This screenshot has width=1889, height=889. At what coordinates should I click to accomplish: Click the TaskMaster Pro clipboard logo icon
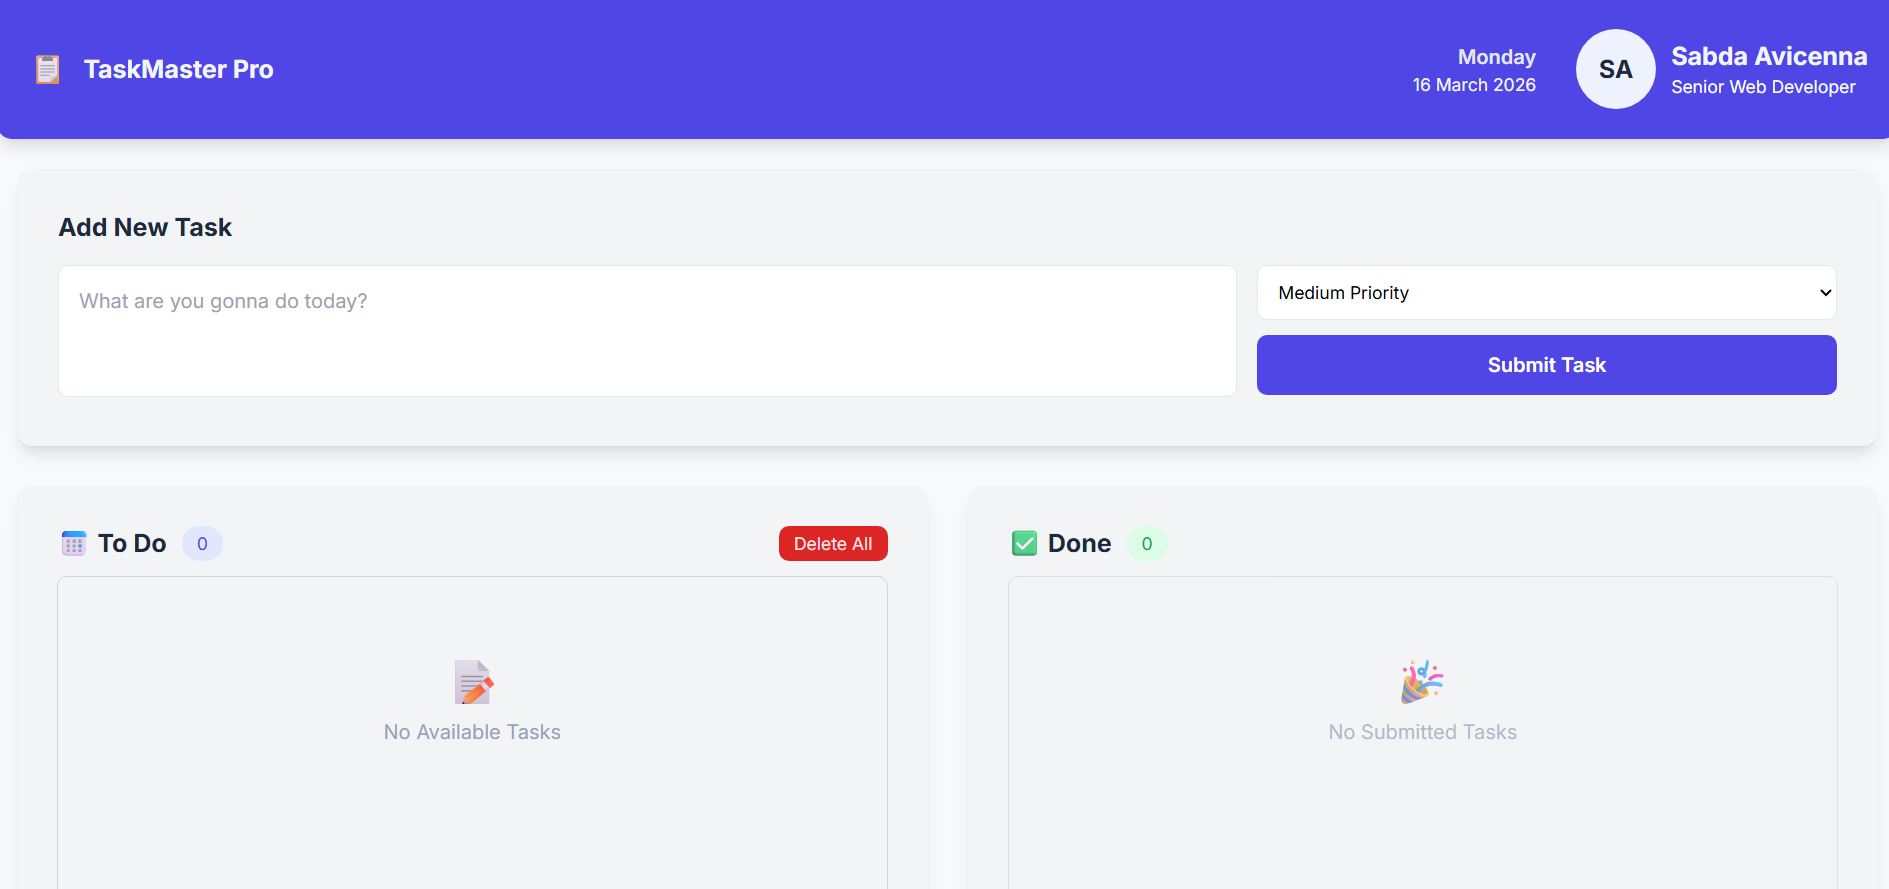click(47, 69)
